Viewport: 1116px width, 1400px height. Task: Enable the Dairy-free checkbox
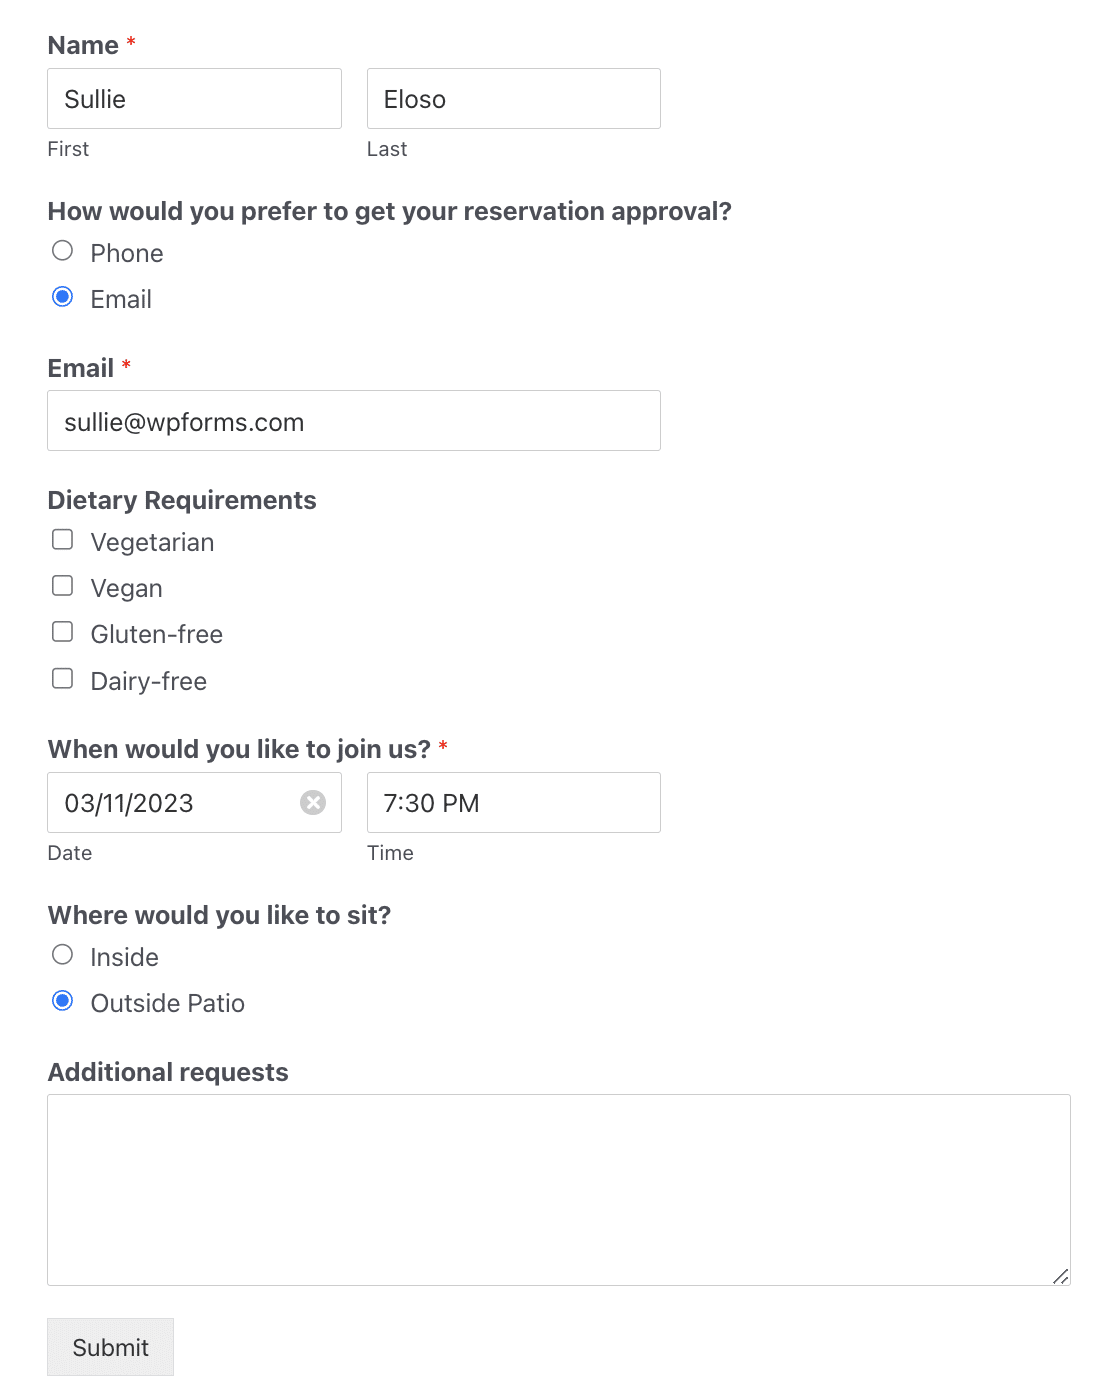click(x=63, y=679)
